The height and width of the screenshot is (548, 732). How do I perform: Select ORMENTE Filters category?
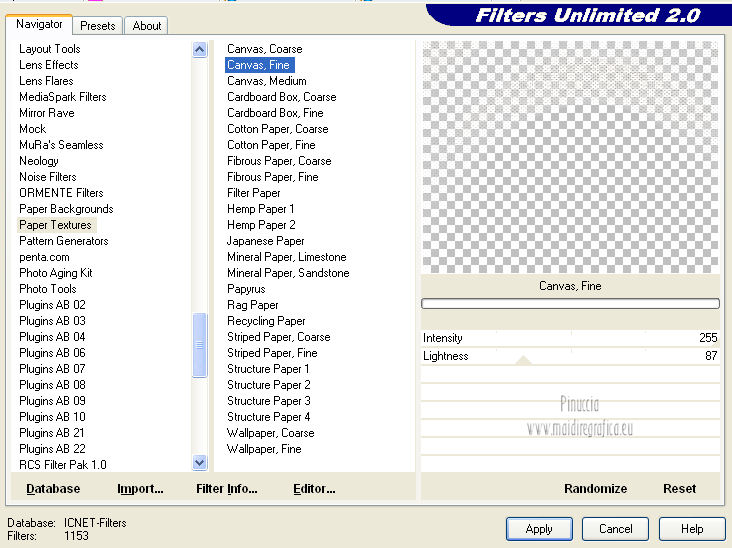pos(61,193)
